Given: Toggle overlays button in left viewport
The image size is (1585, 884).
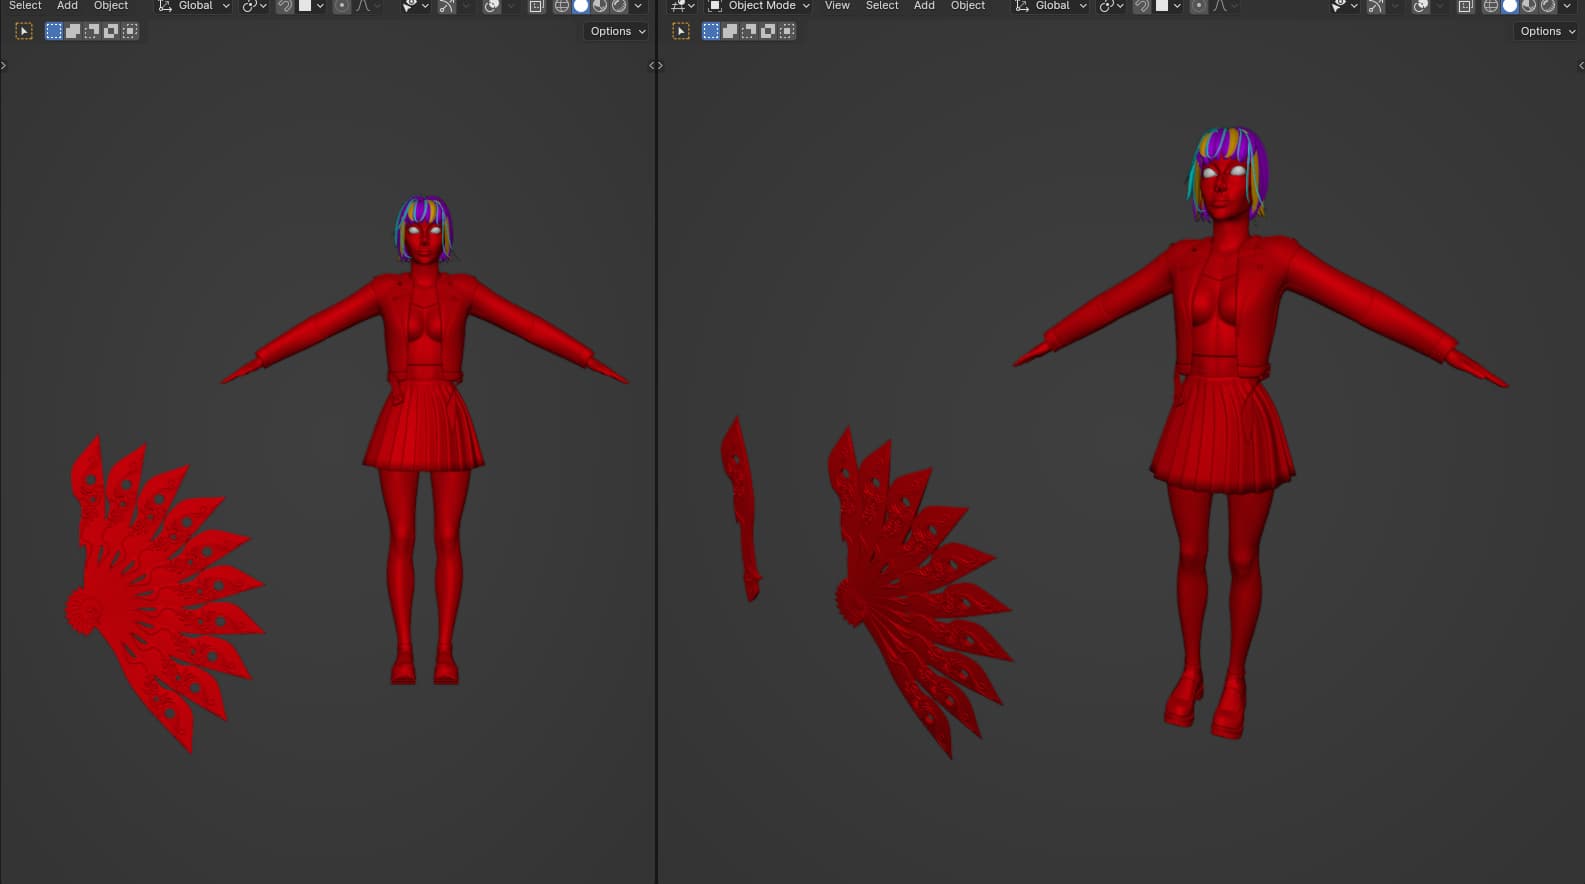Looking at the screenshot, I should [x=492, y=6].
